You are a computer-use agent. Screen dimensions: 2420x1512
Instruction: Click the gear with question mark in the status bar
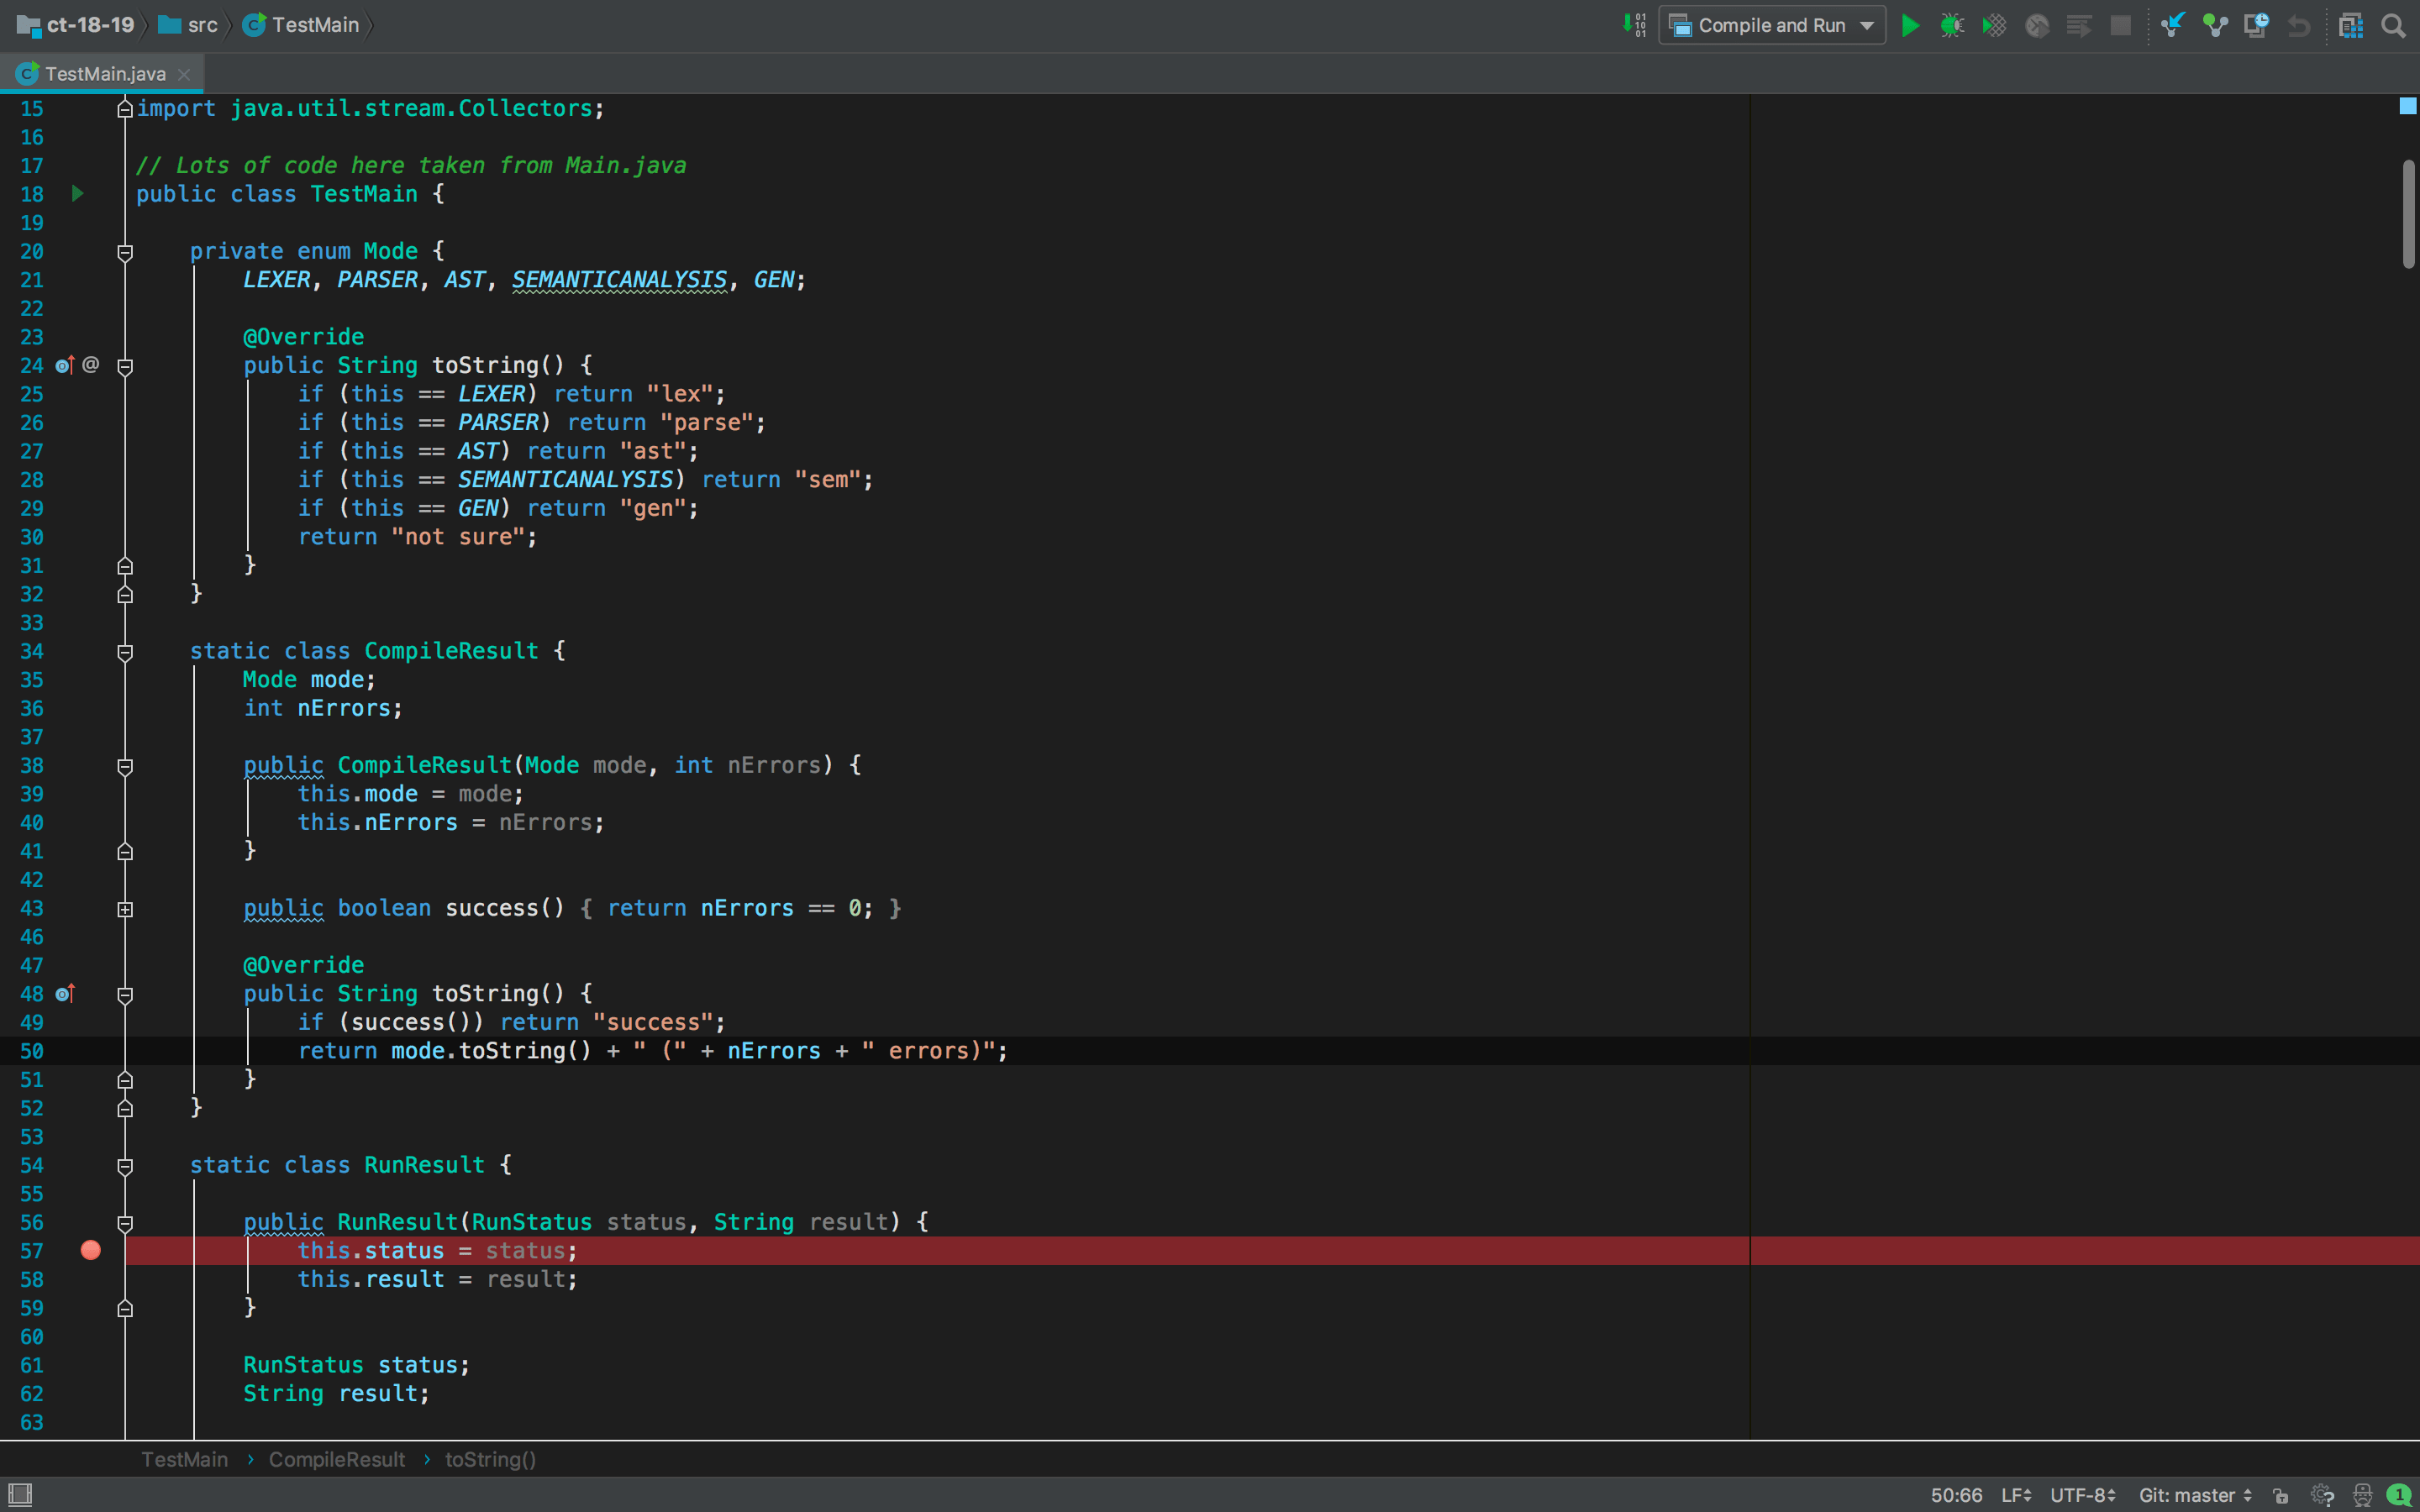click(2322, 1496)
